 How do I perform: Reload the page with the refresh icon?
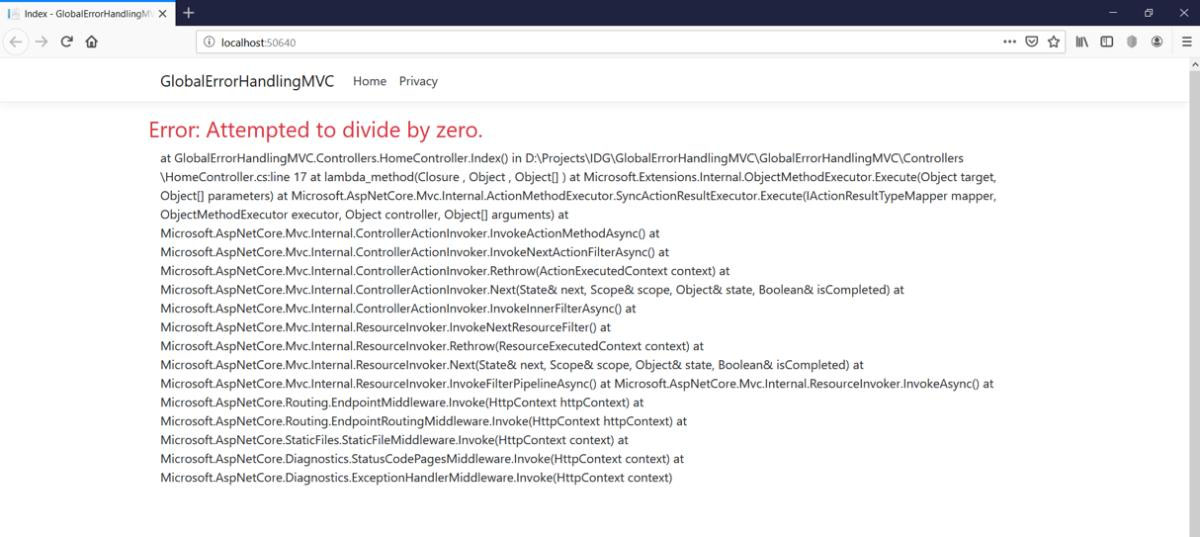pyautogui.click(x=67, y=42)
